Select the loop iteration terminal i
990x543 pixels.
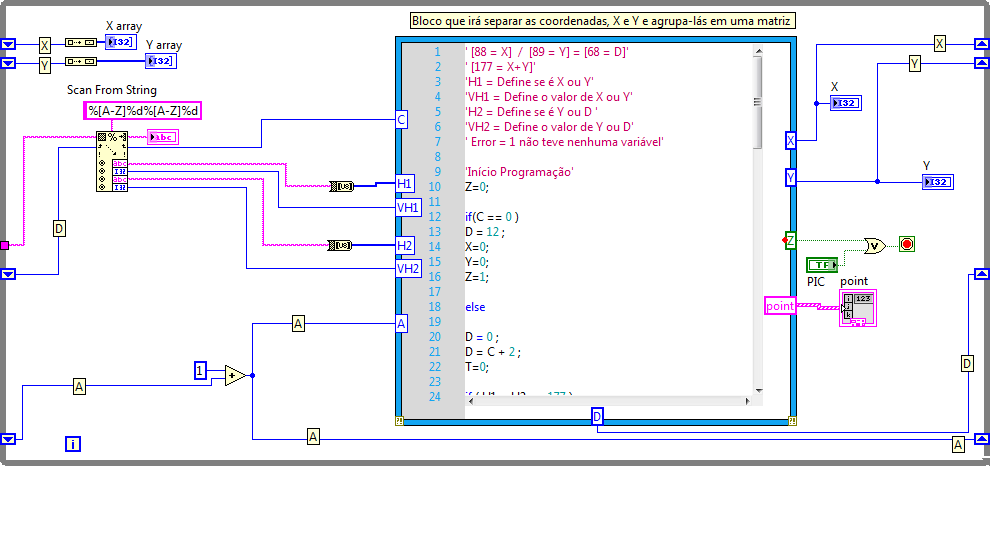pyautogui.click(x=73, y=444)
